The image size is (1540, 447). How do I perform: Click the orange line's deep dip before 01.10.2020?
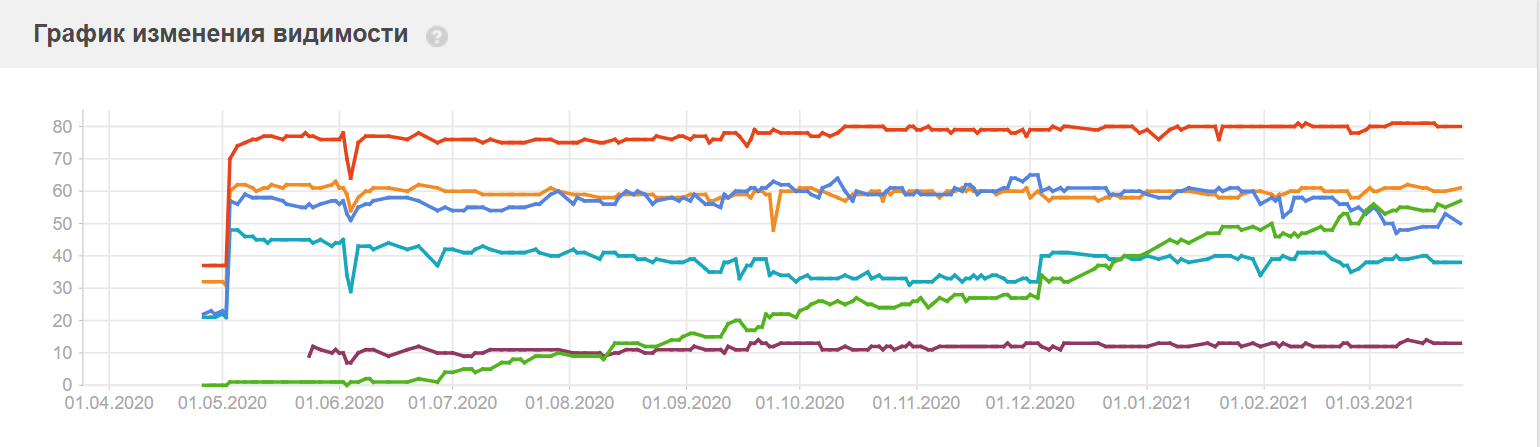773,230
